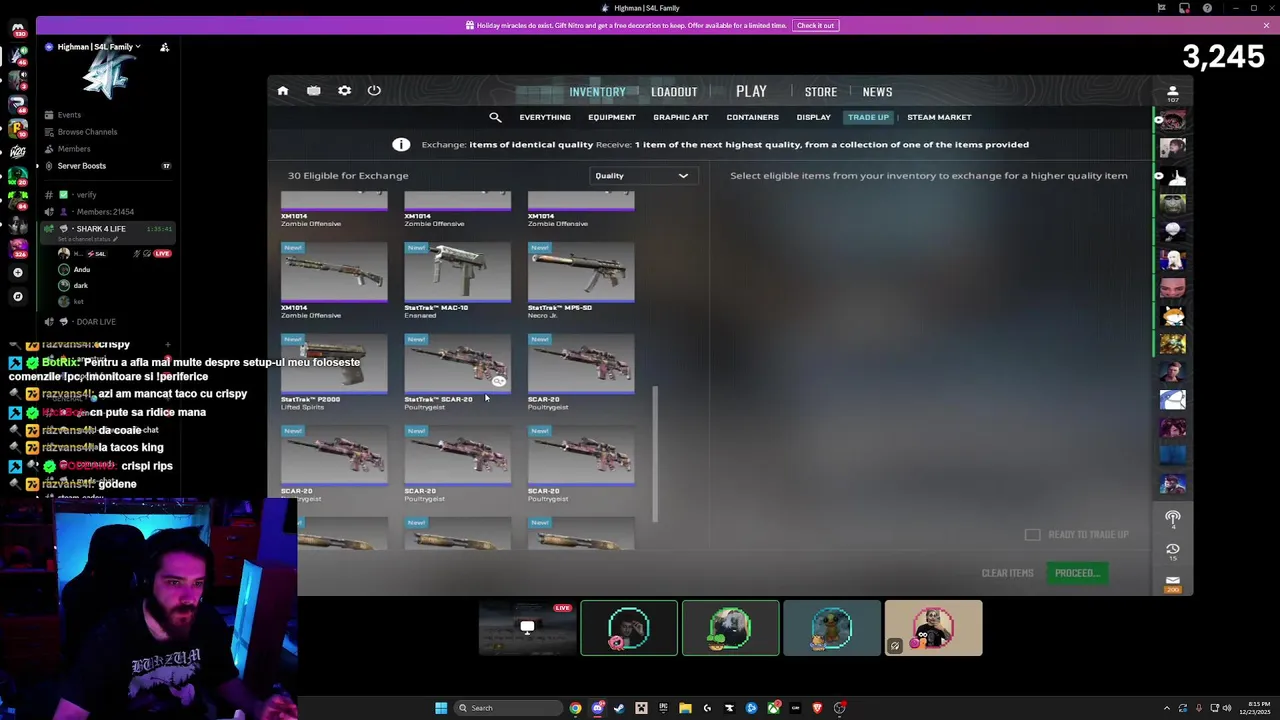
Task: Open Discord server discovery compass icon
Action: click(x=17, y=296)
